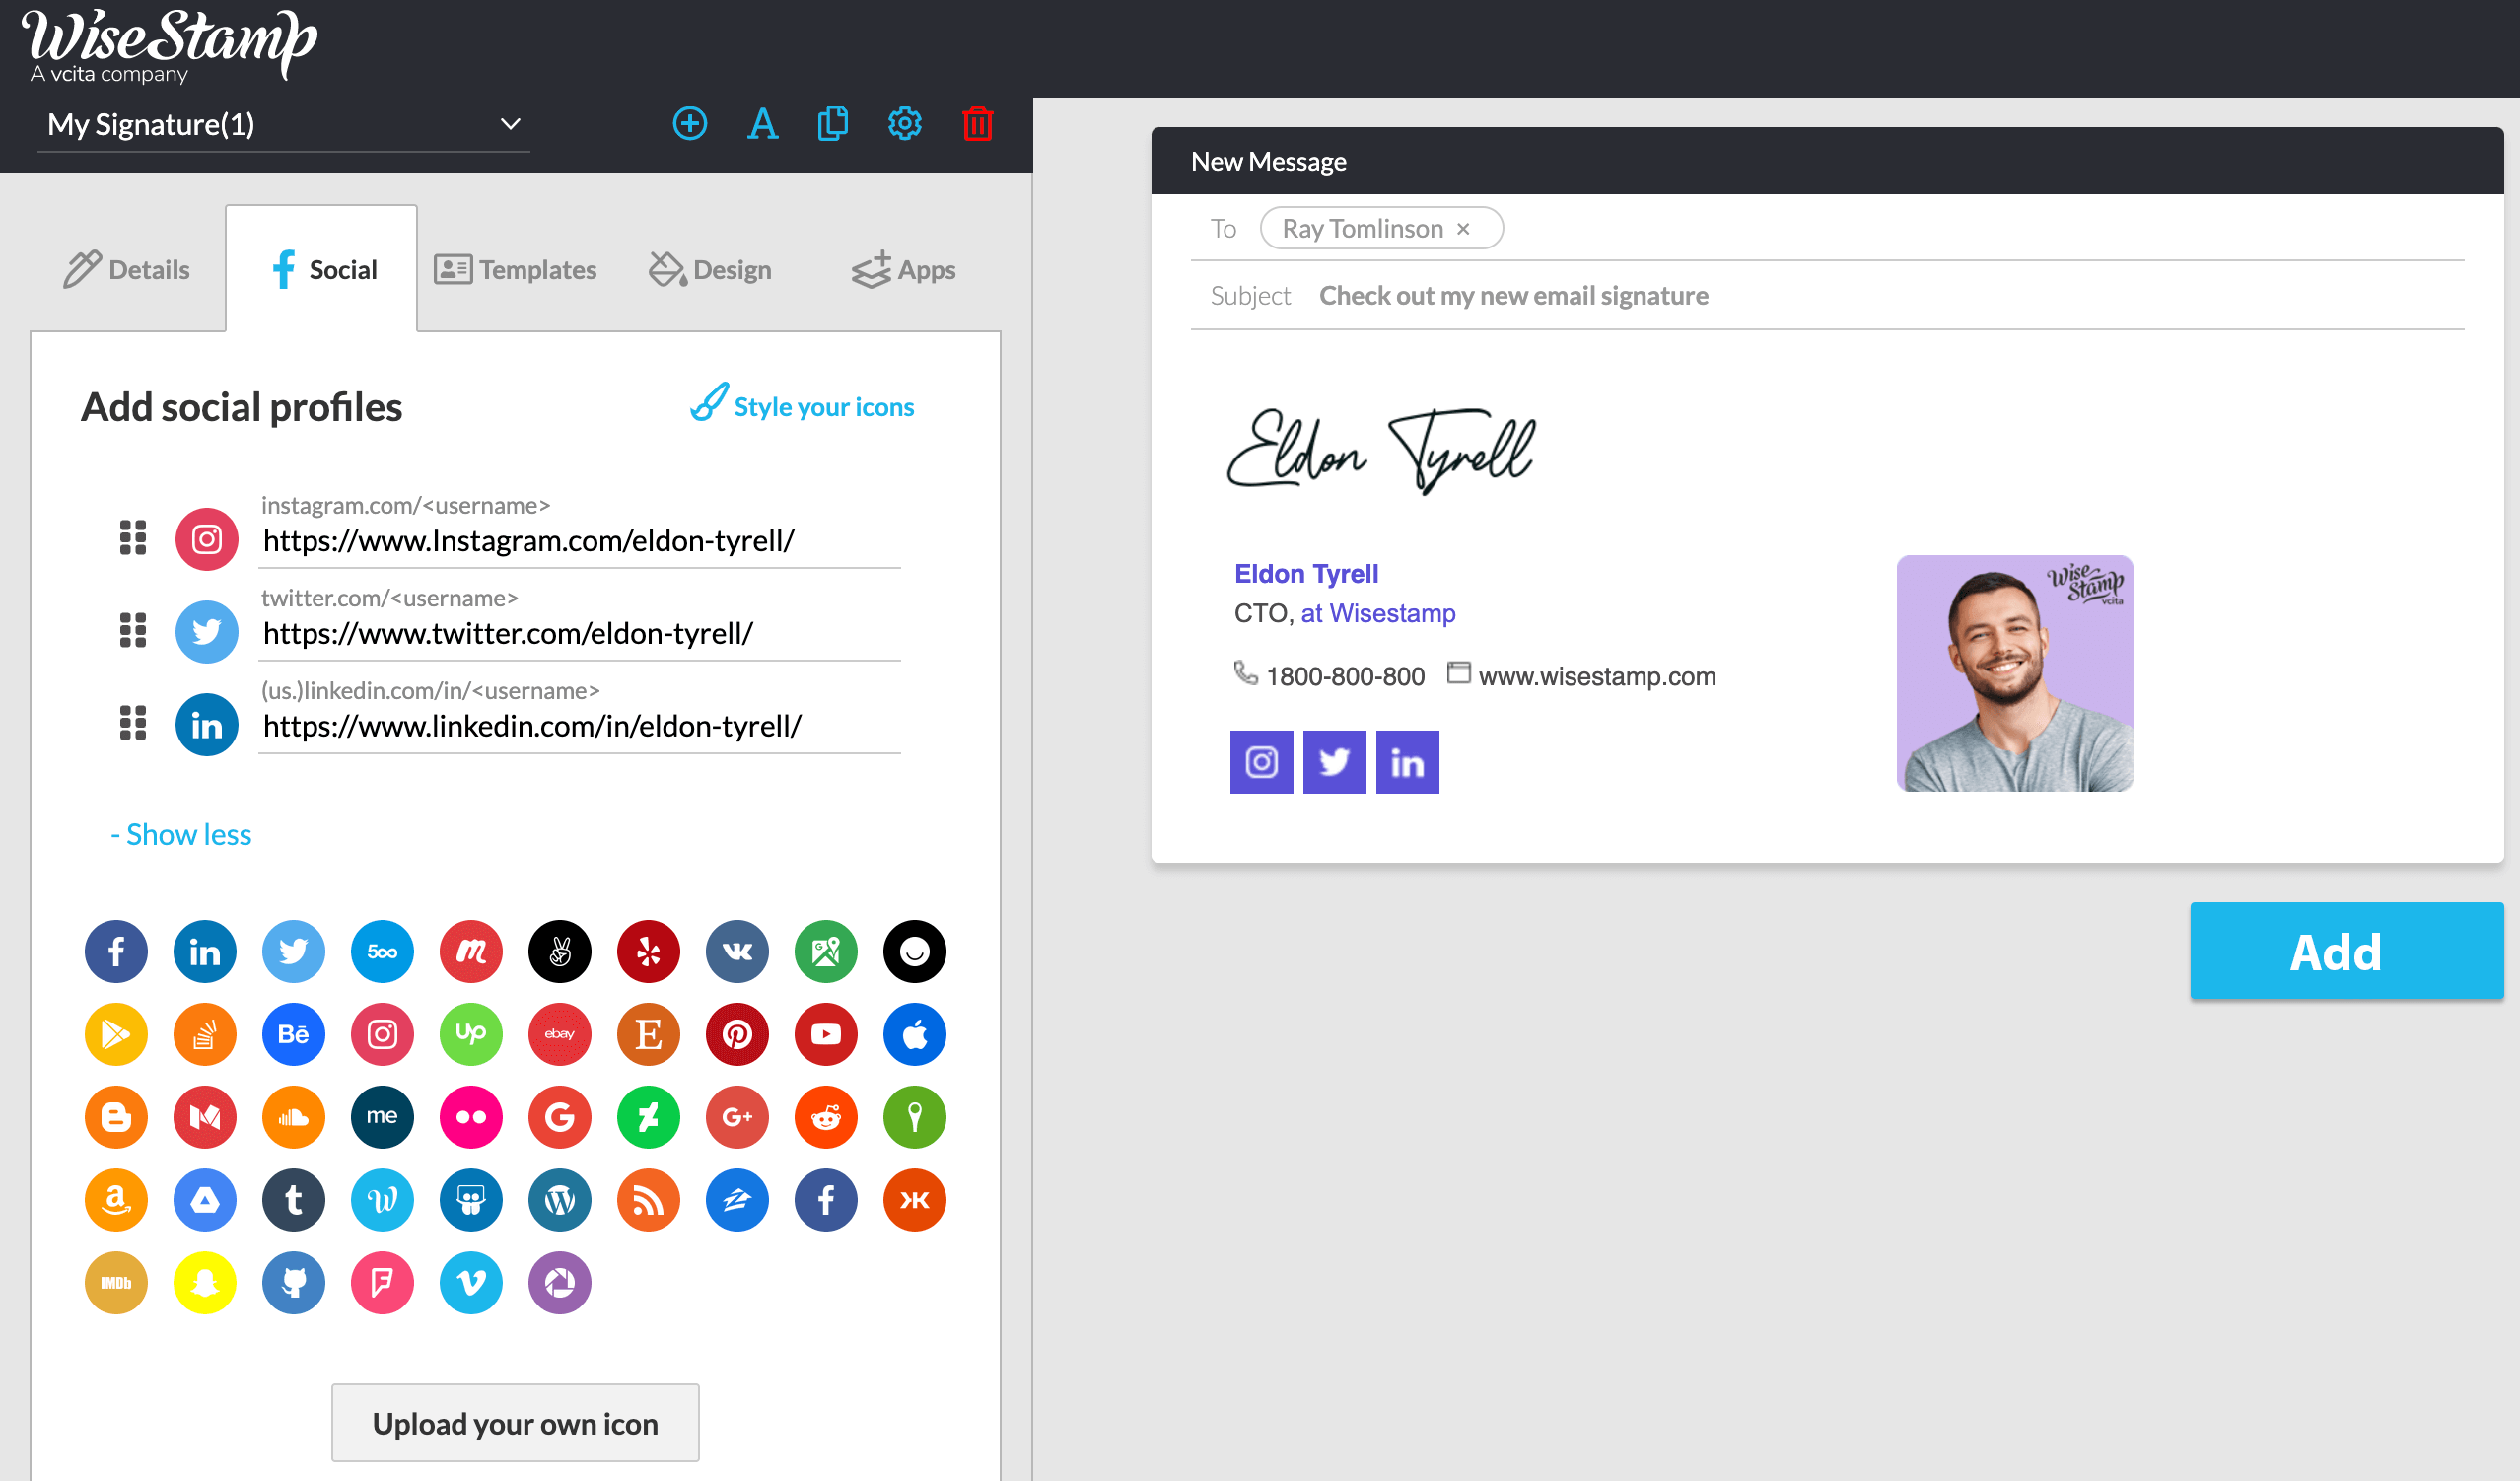
Task: Add the Snapchat icon from the grid
Action: (x=205, y=1283)
